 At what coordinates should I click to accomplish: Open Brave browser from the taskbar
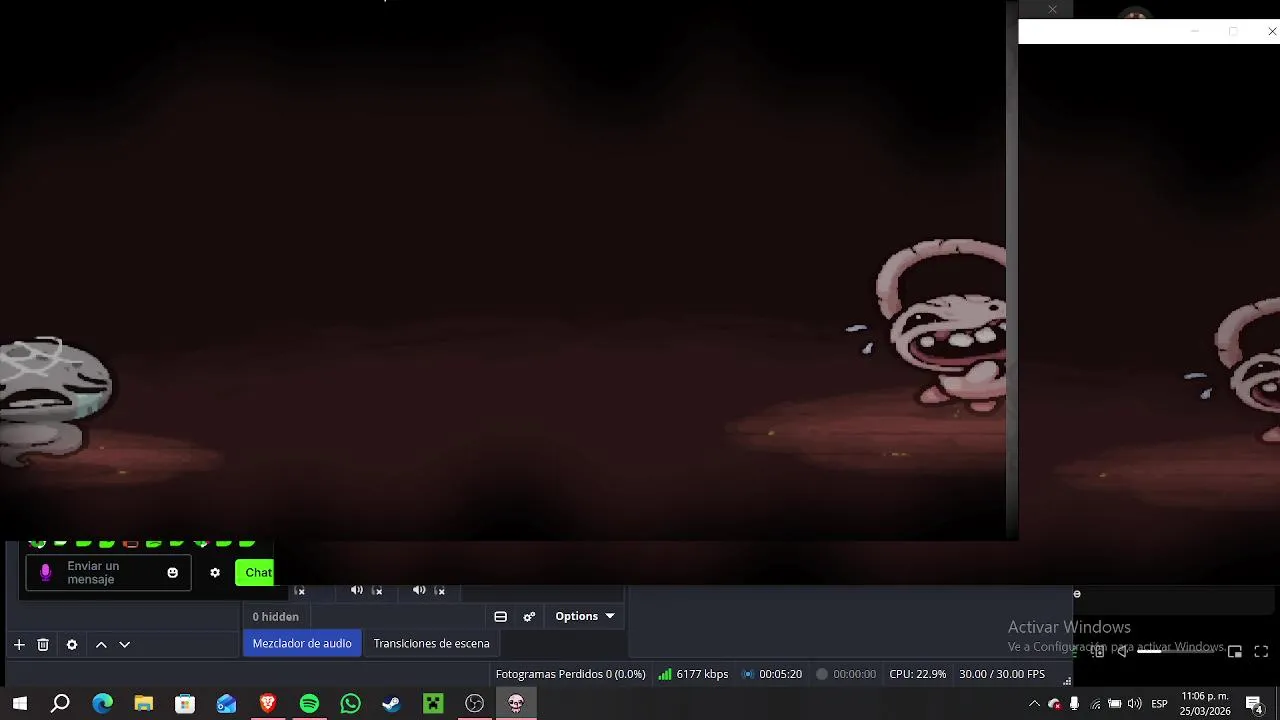click(267, 704)
